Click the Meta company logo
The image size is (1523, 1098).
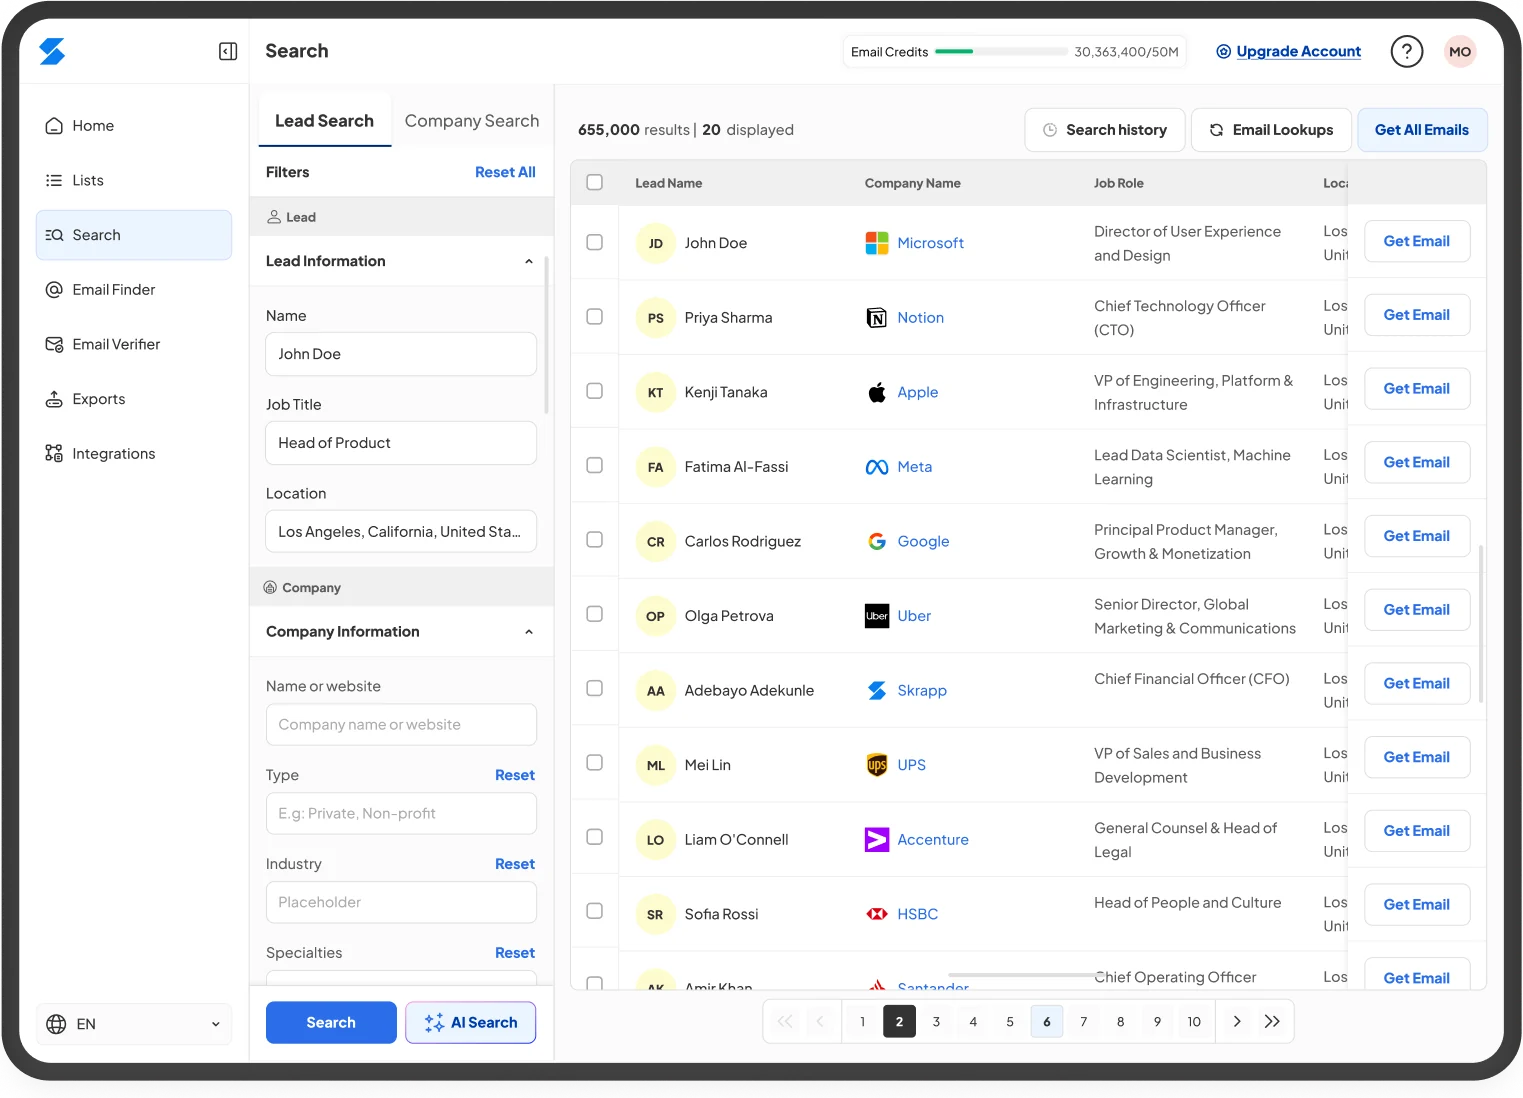coord(877,467)
